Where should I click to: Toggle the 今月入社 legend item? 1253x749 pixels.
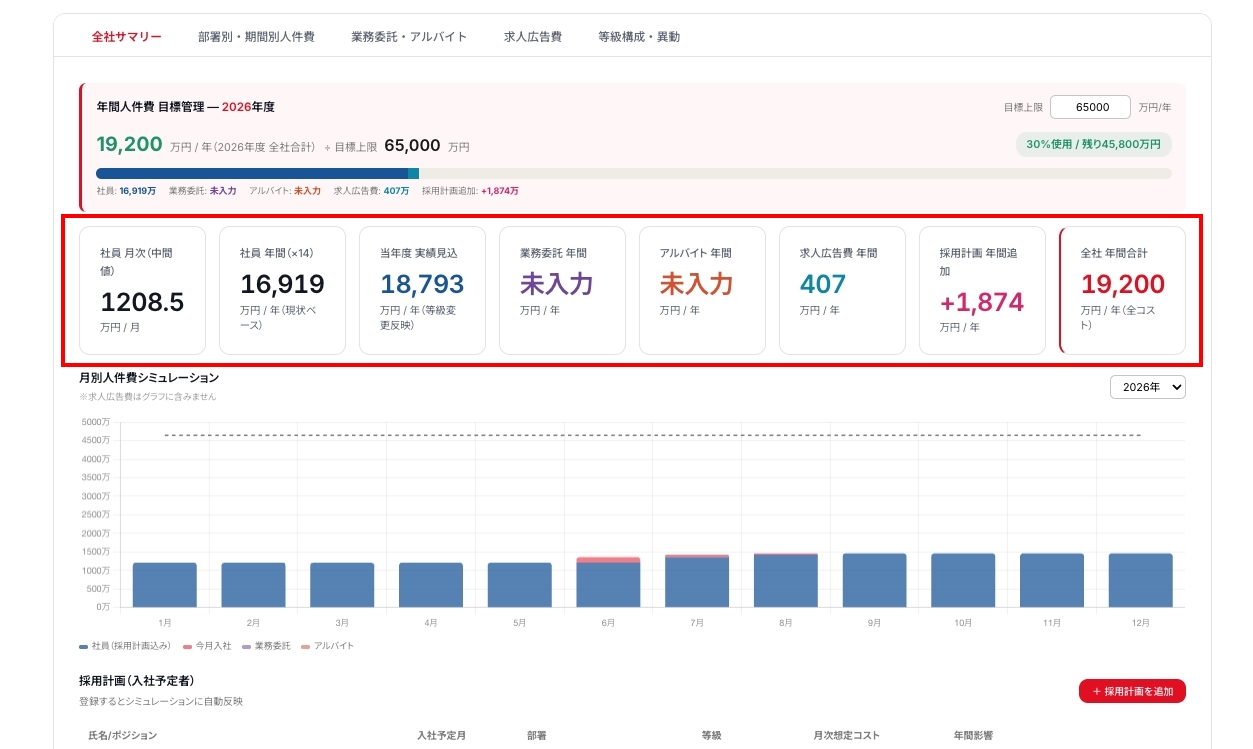tap(207, 646)
